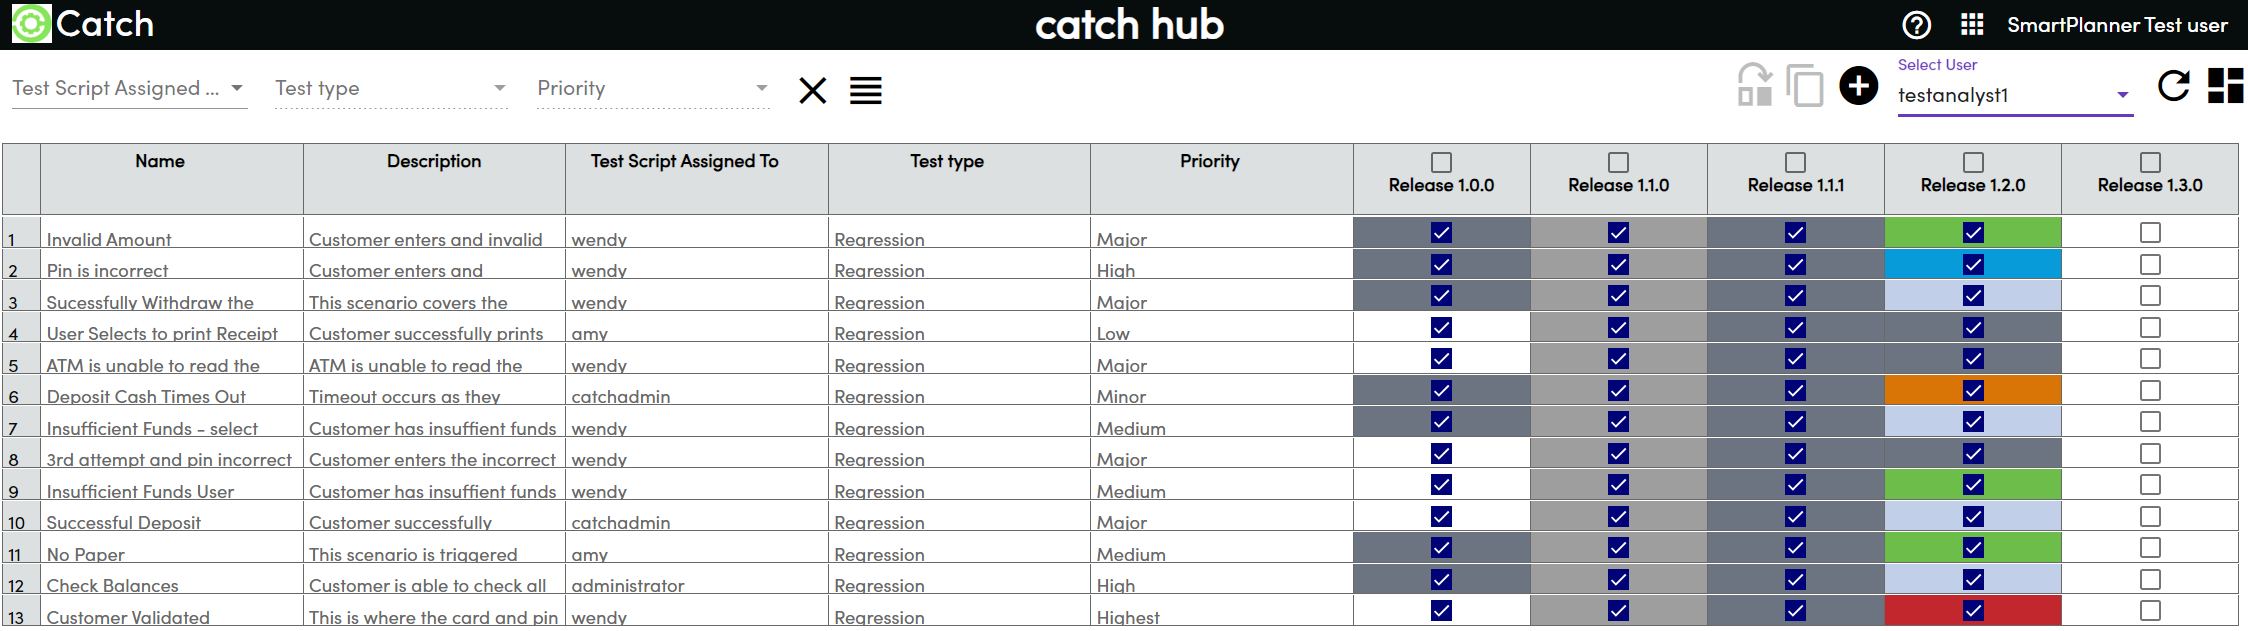Select the Release 1.0.0 header checkbox
Screen dimensions: 2248x631
click(x=1441, y=162)
